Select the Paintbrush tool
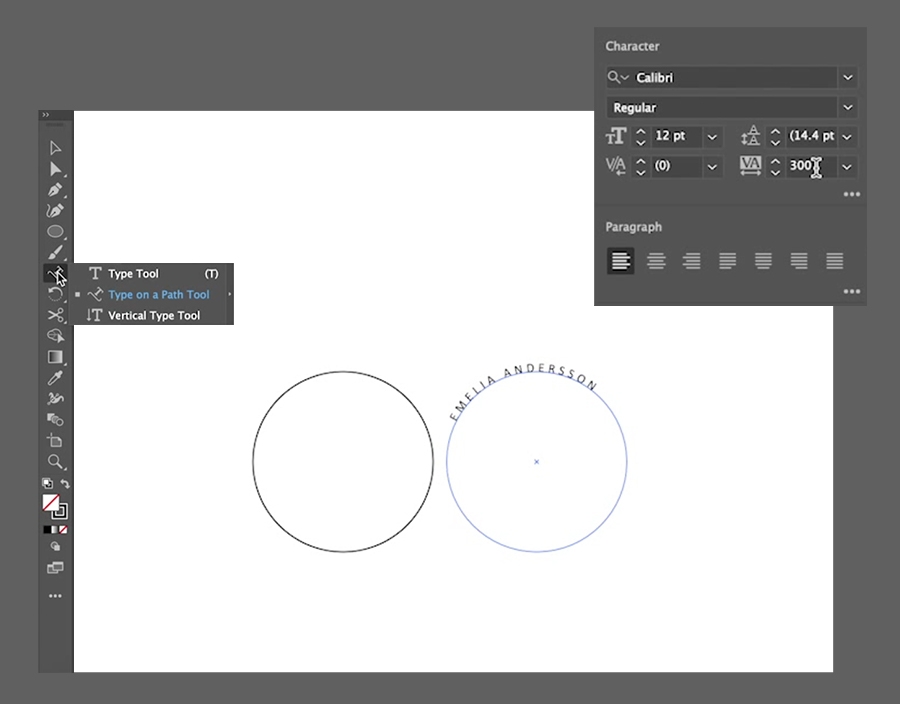 click(x=55, y=252)
